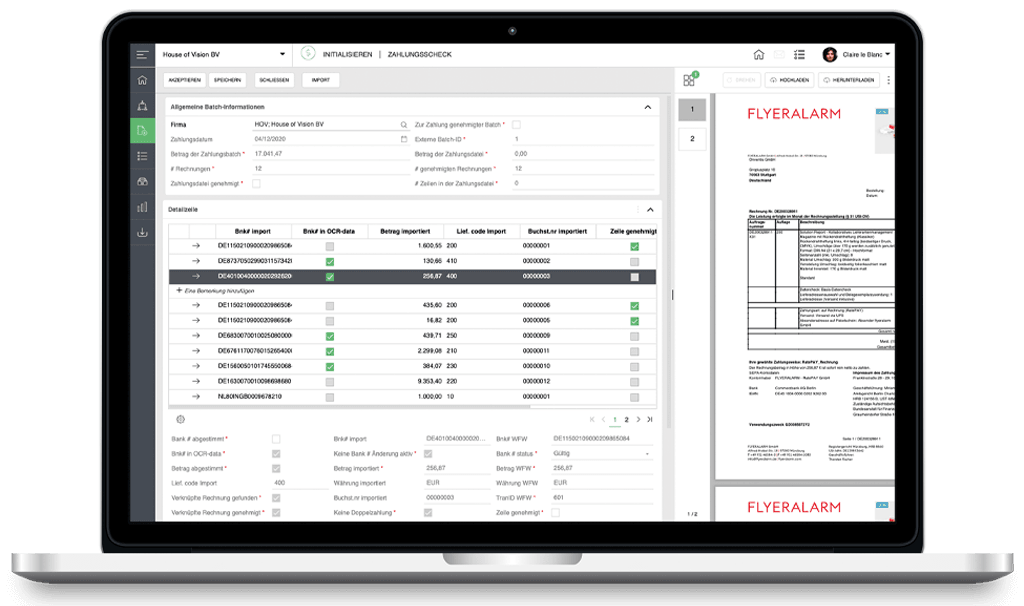This screenshot has height=606, width=1024.
Task: Collapse the Allgemeine Batch-Informationen section
Action: [x=648, y=106]
